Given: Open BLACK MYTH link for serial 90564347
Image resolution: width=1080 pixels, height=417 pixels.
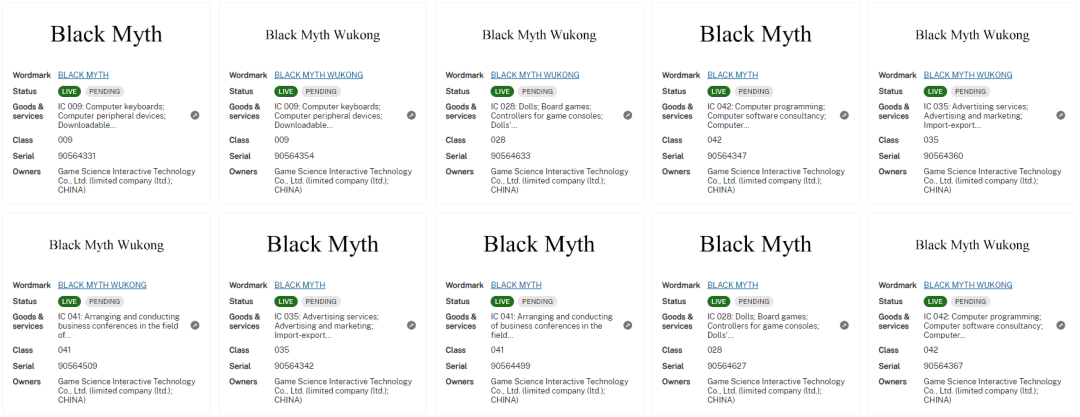Looking at the screenshot, I should pos(733,75).
